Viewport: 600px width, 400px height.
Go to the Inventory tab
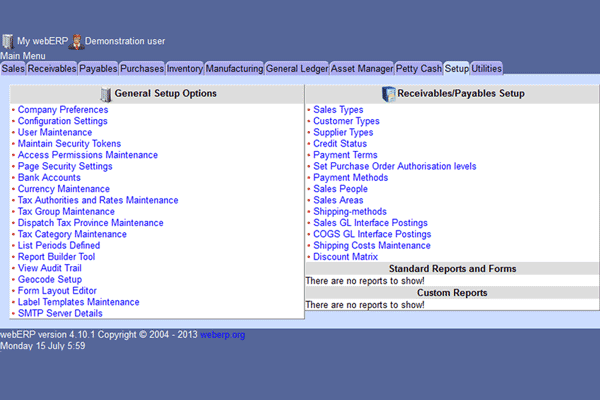click(x=184, y=69)
